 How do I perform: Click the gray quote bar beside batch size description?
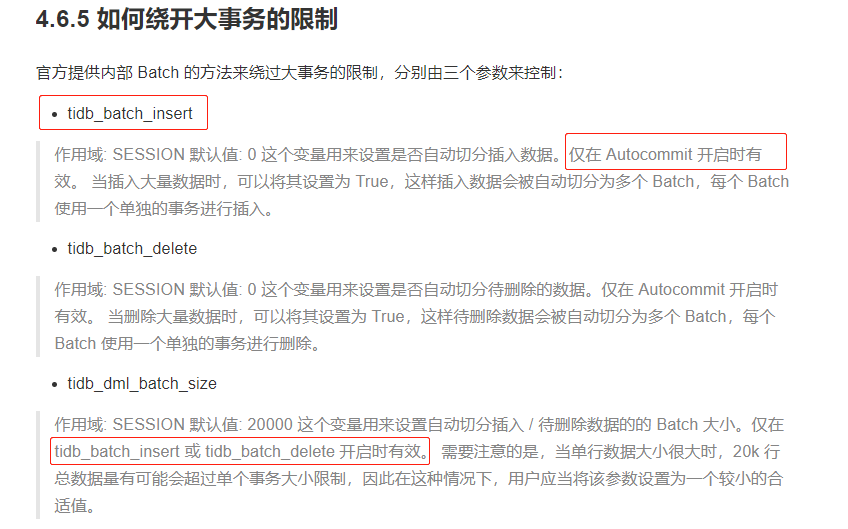38,465
